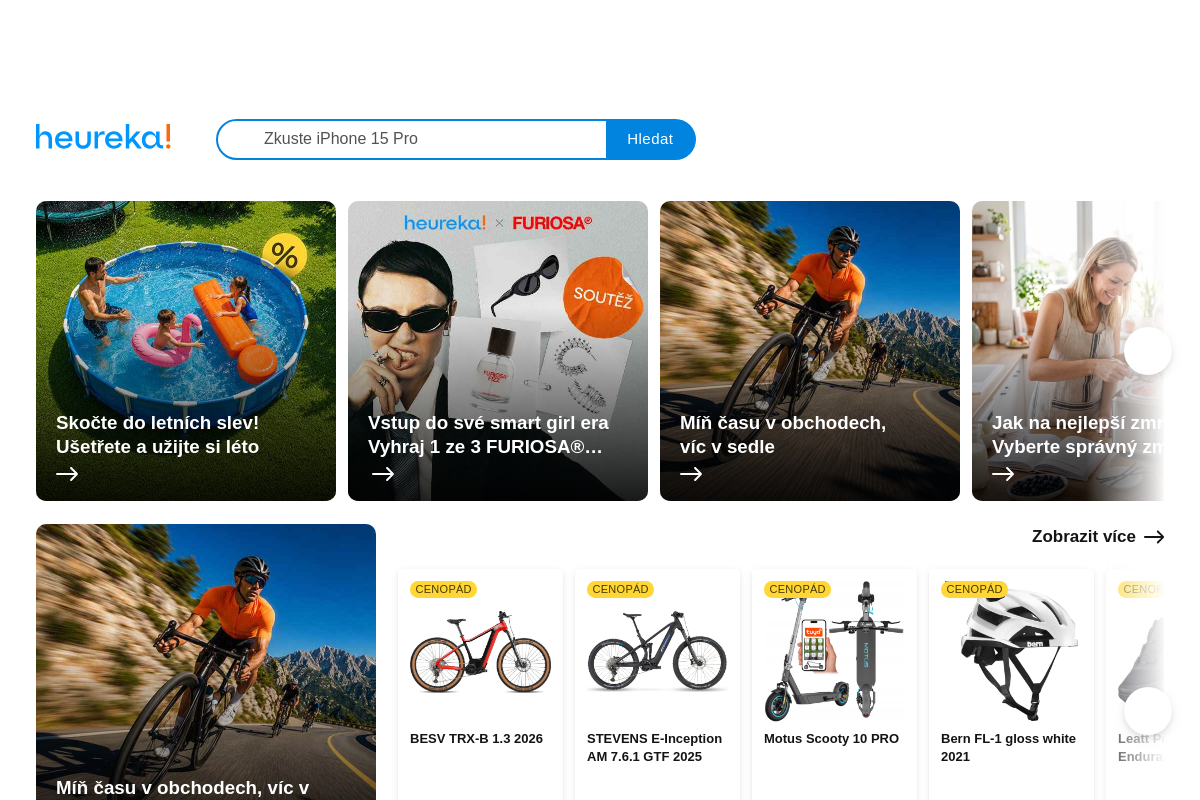This screenshot has width=1200, height=800.
Task: Advance the product carousel to the right
Action: pos(1148,711)
